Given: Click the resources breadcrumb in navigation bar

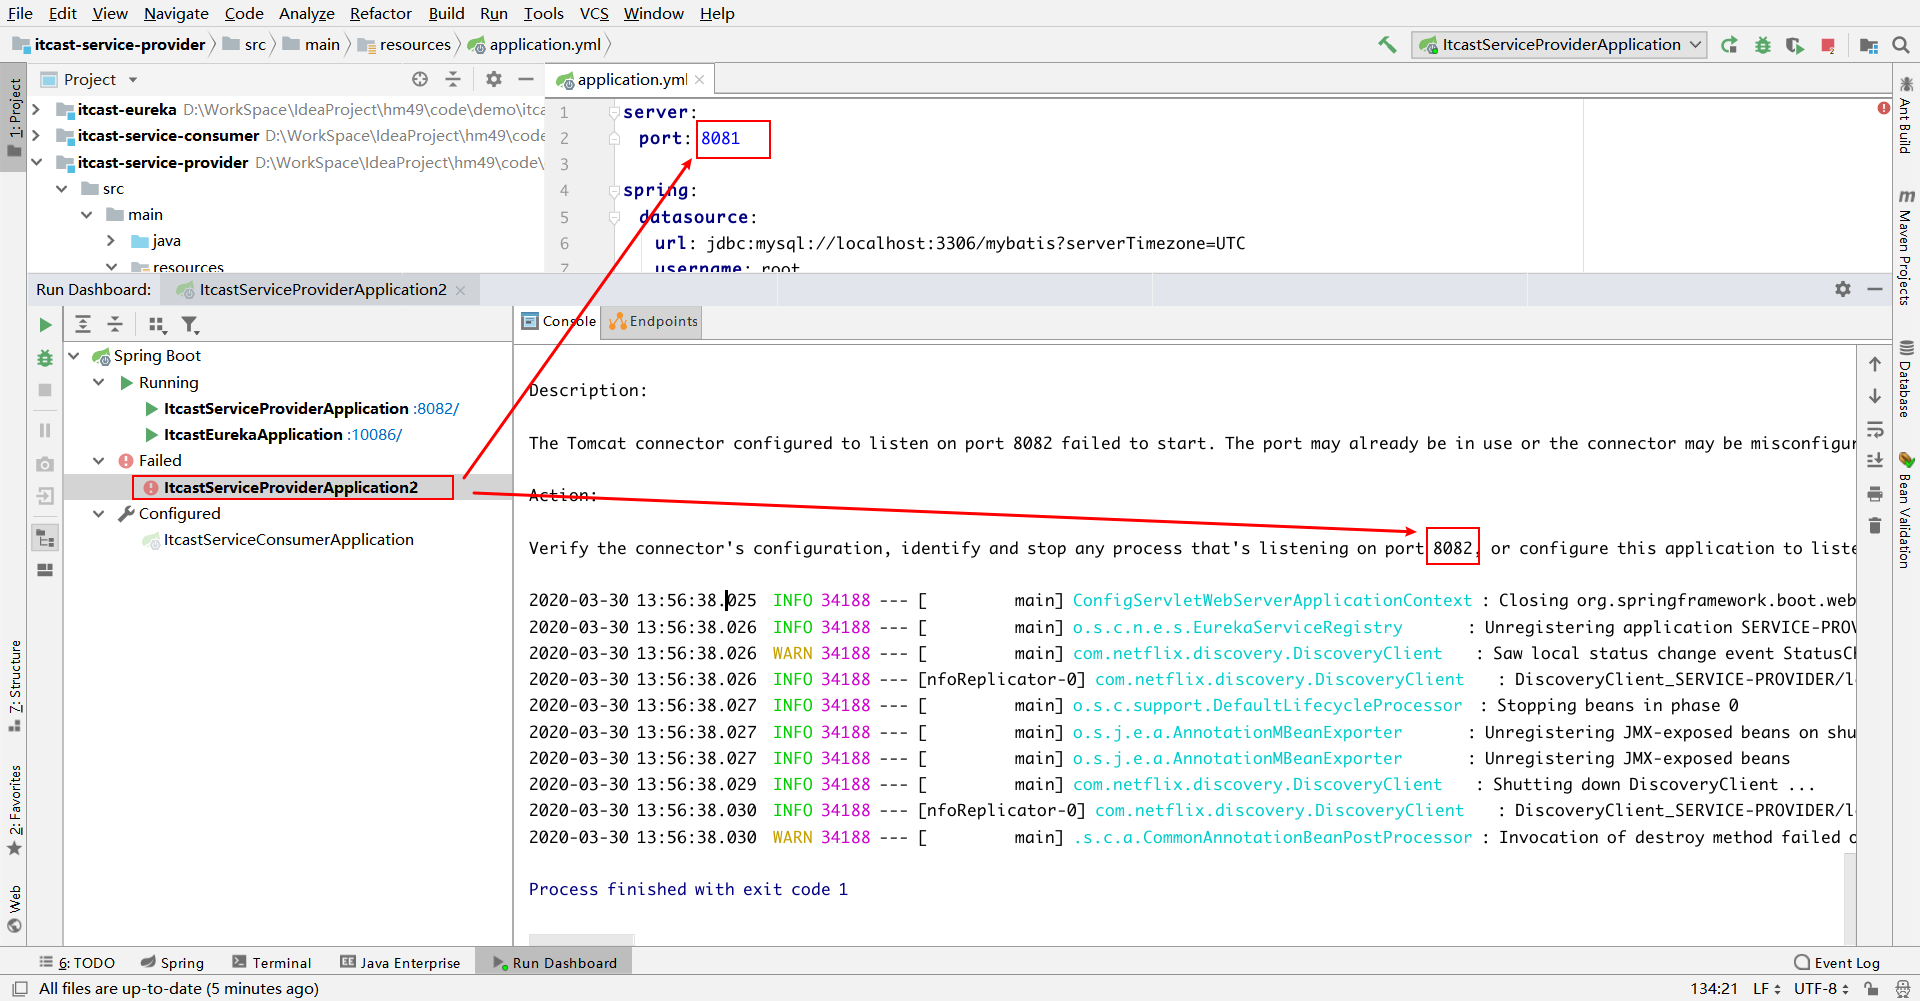Looking at the screenshot, I should [x=415, y=45].
